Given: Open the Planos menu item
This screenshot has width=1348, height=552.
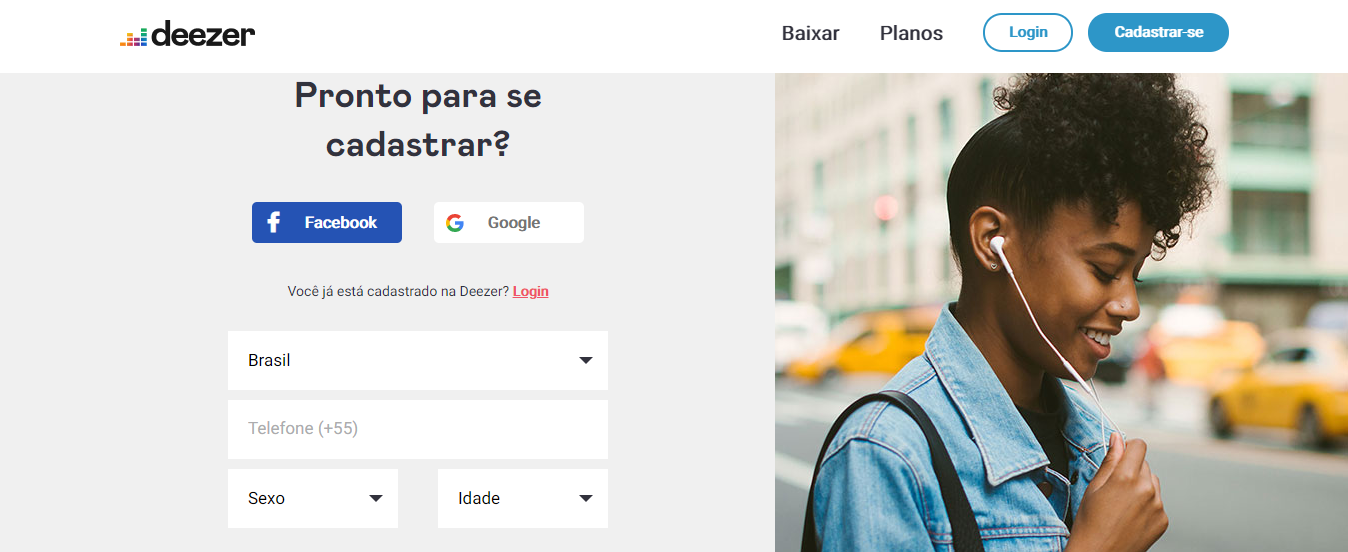Looking at the screenshot, I should [x=911, y=33].
